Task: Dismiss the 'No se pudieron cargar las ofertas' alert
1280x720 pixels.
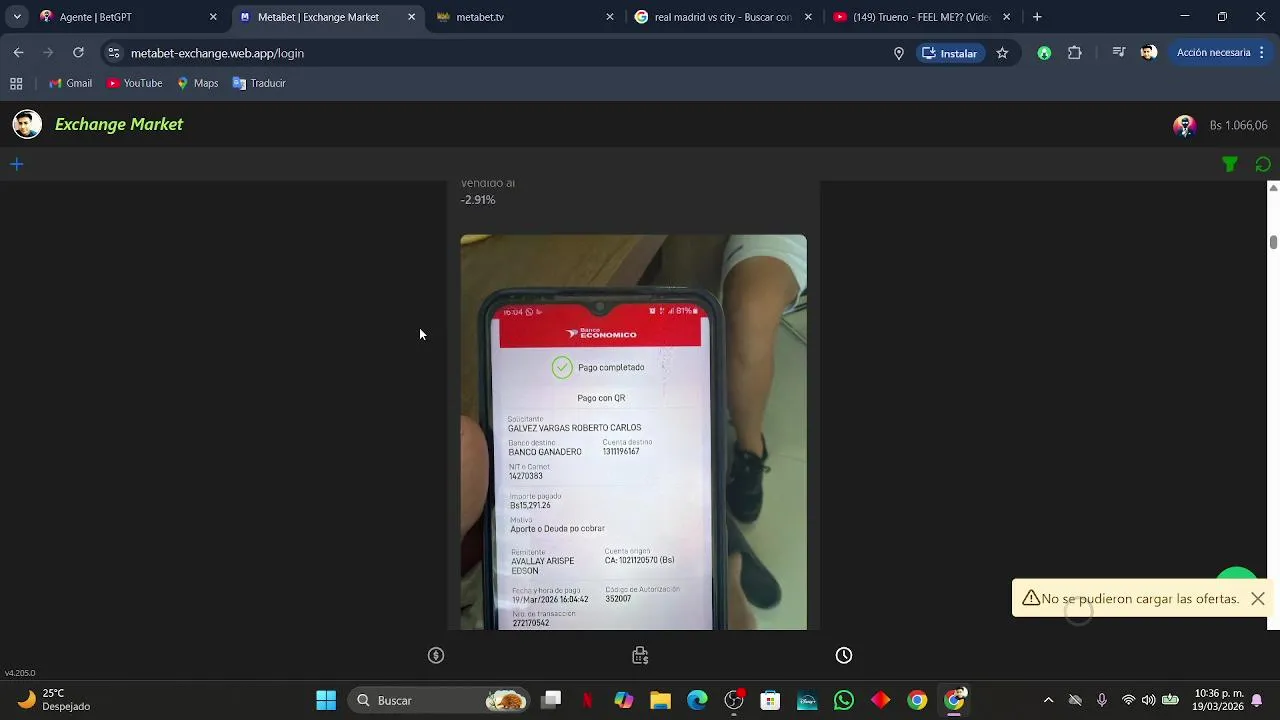Action: click(1258, 598)
